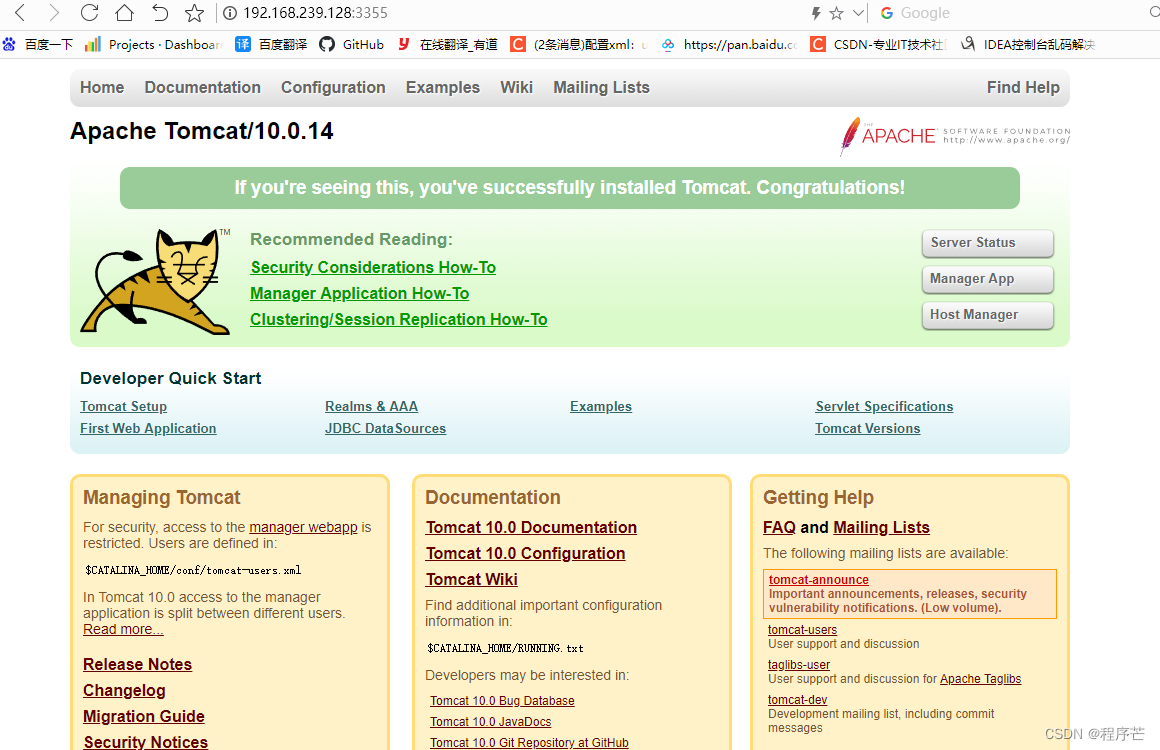View site info icon beside the address
This screenshot has width=1160, height=750.
pyautogui.click(x=230, y=13)
